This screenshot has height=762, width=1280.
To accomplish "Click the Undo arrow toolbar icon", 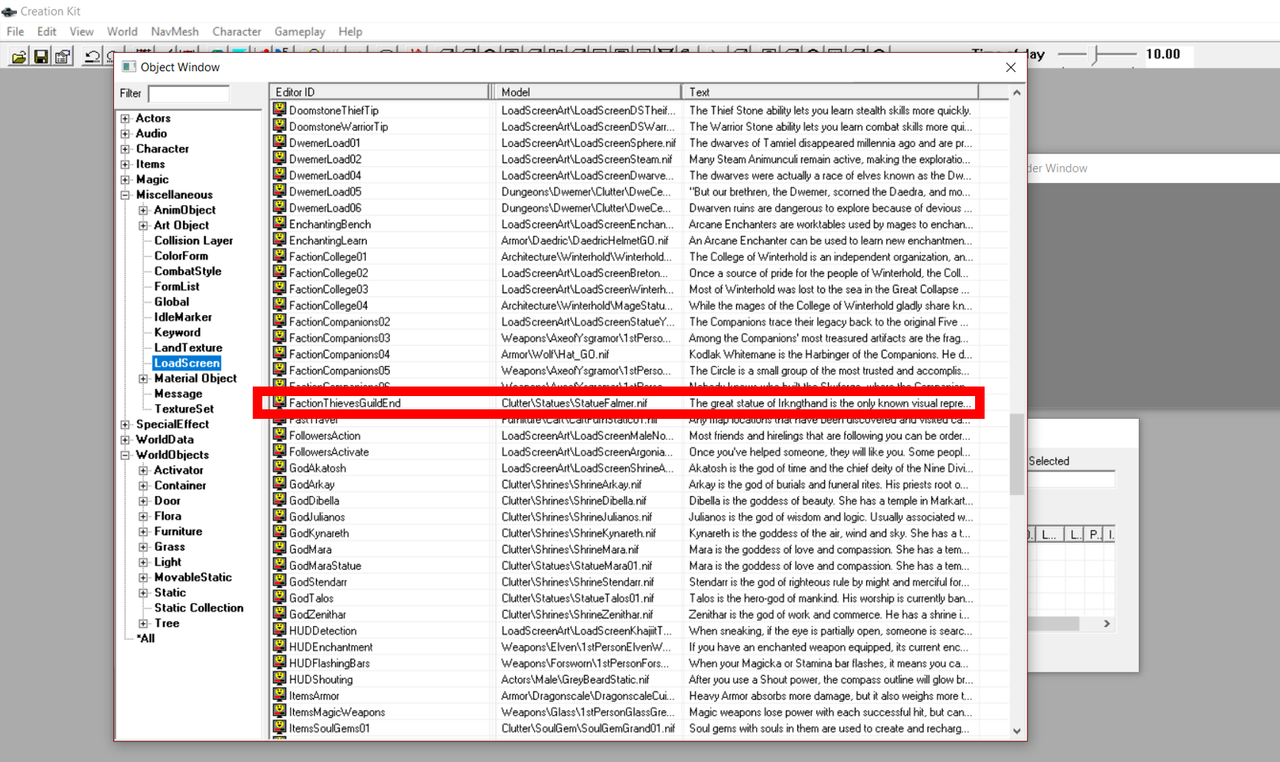I will pyautogui.click(x=92, y=57).
